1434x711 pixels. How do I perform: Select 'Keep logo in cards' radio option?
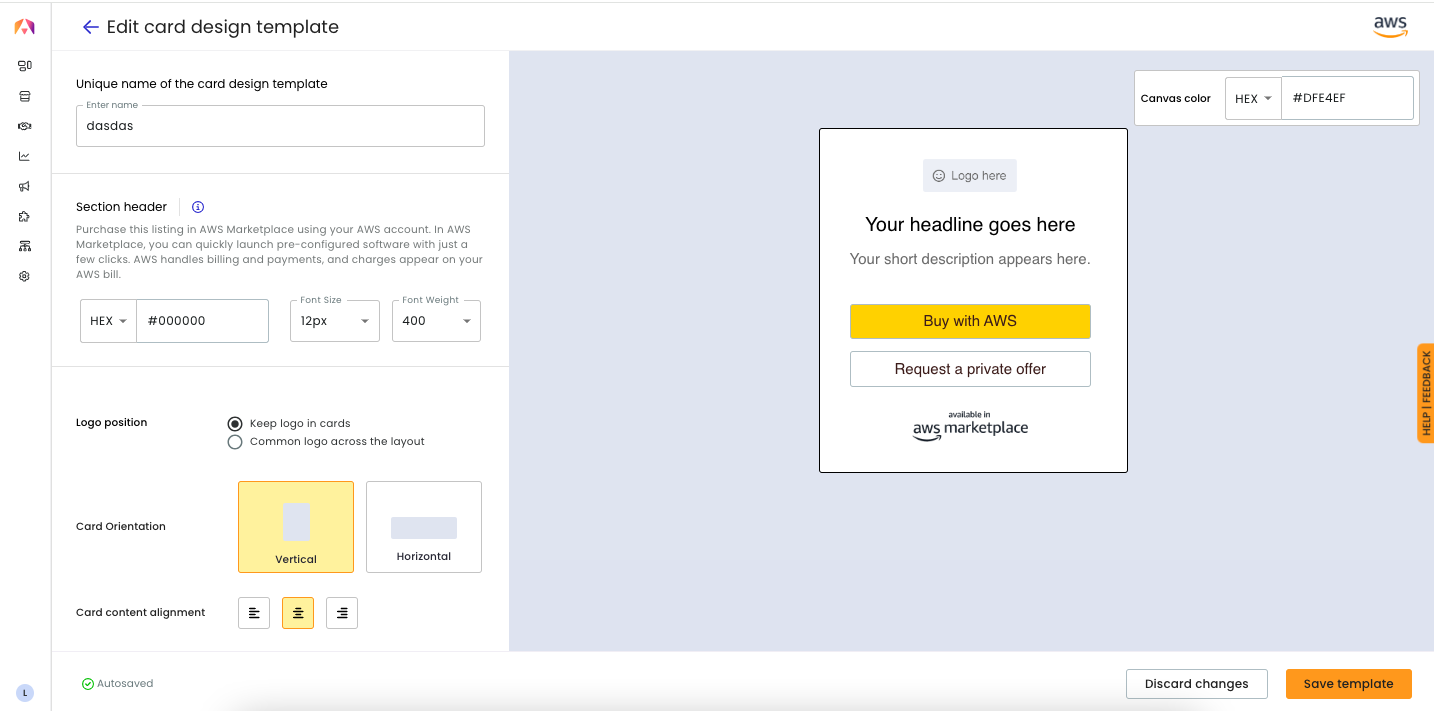(x=235, y=424)
